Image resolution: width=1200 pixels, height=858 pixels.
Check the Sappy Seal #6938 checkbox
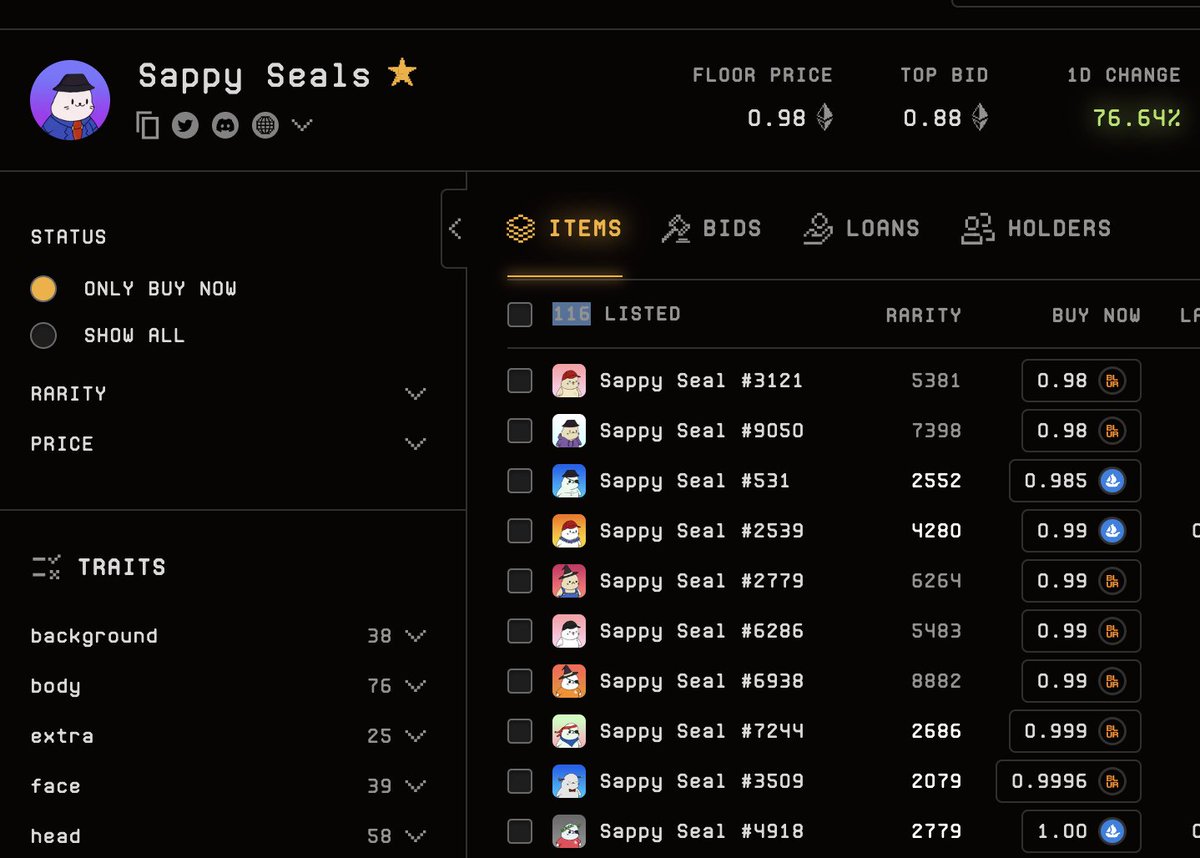[x=520, y=681]
